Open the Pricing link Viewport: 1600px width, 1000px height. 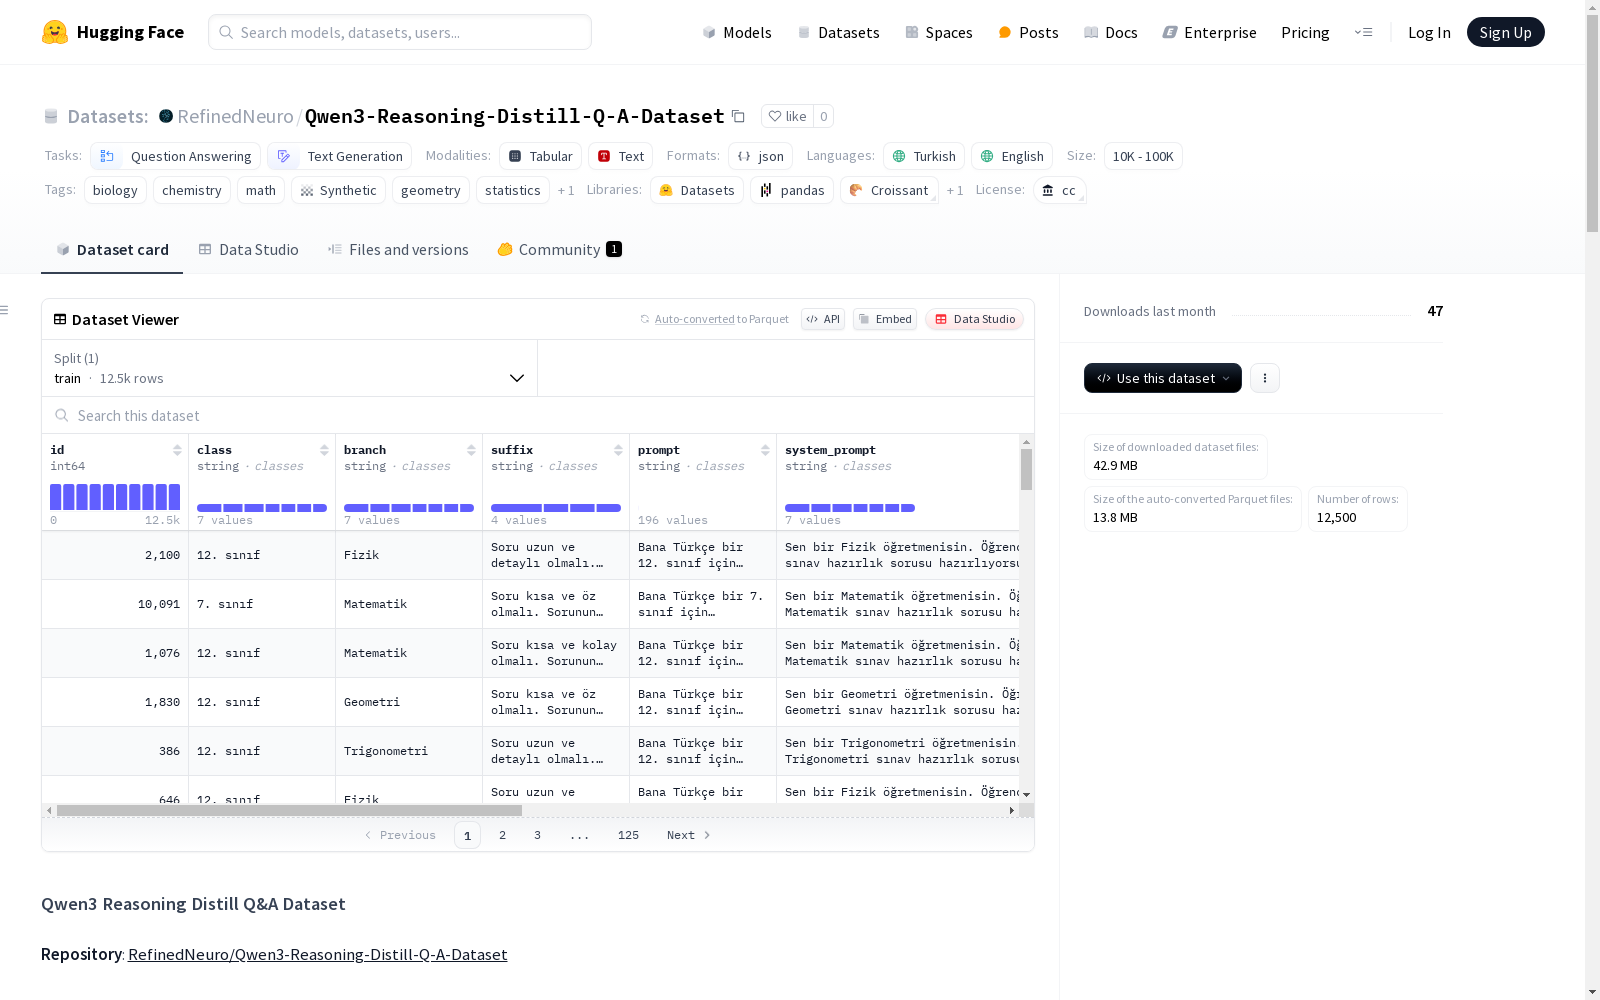[x=1305, y=32]
